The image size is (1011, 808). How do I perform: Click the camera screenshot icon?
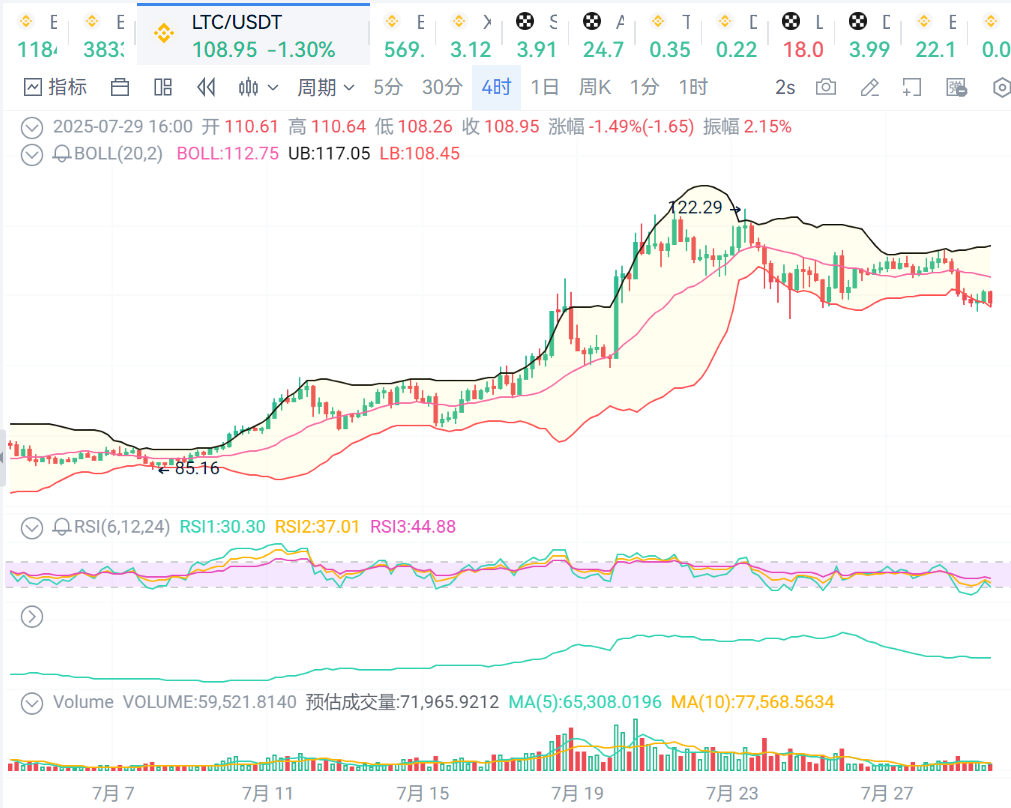pyautogui.click(x=826, y=87)
